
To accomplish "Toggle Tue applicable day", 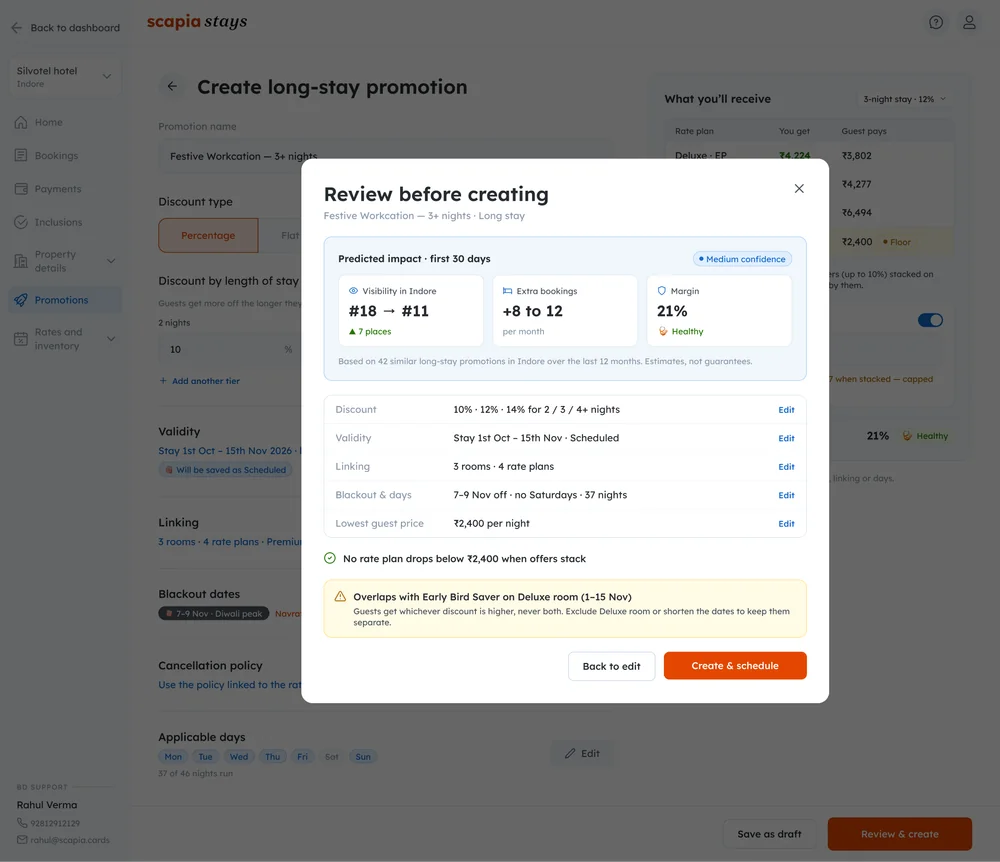I will click(x=205, y=757).
